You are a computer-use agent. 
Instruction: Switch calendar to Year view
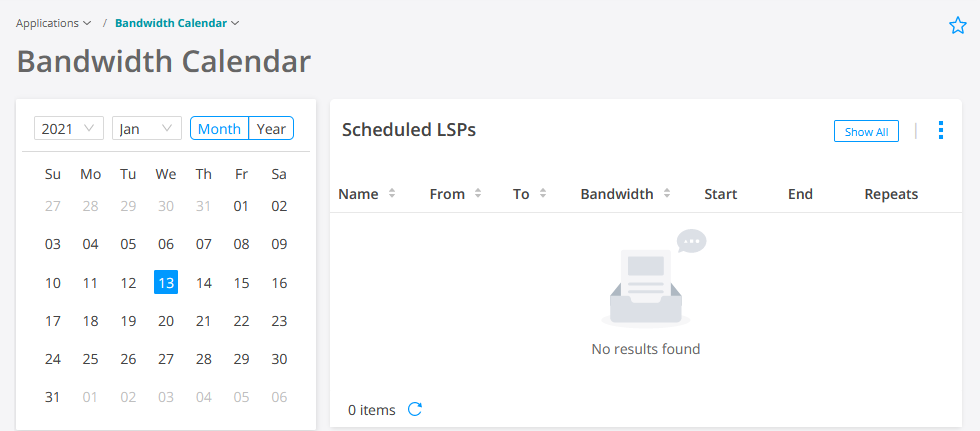coord(271,129)
